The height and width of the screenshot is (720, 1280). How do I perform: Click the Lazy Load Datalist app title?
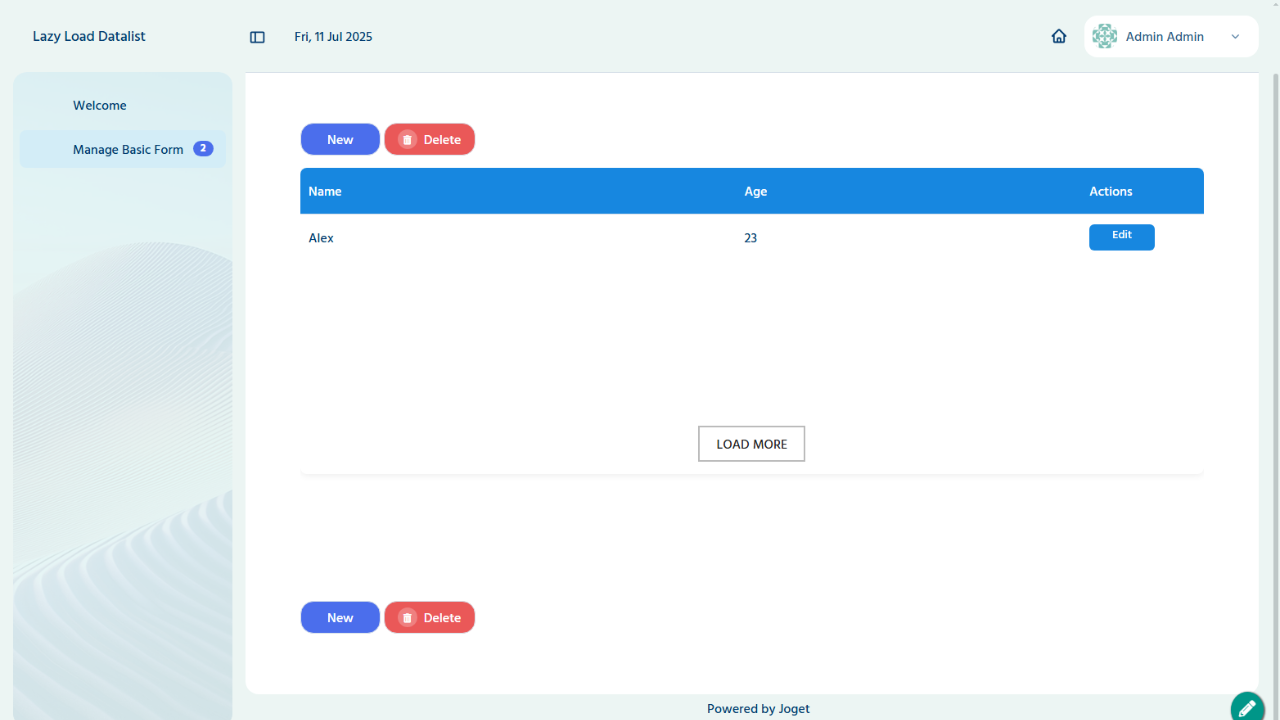[x=89, y=37]
